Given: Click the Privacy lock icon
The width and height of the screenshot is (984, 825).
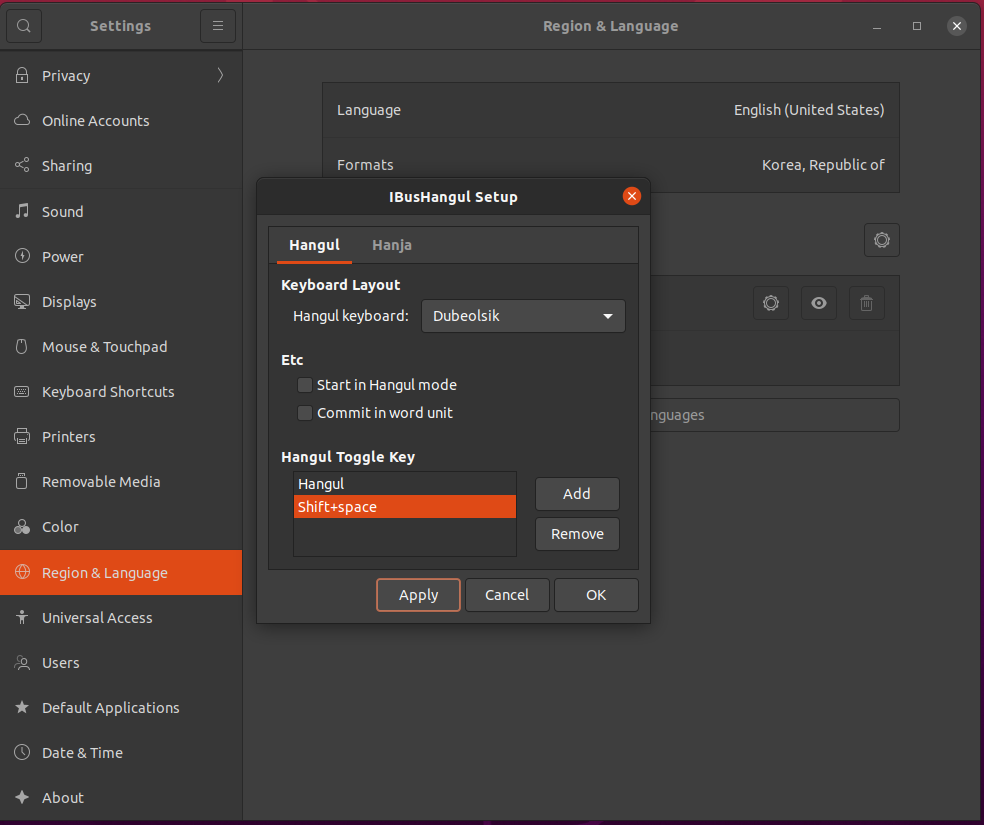Looking at the screenshot, I should coord(22,75).
